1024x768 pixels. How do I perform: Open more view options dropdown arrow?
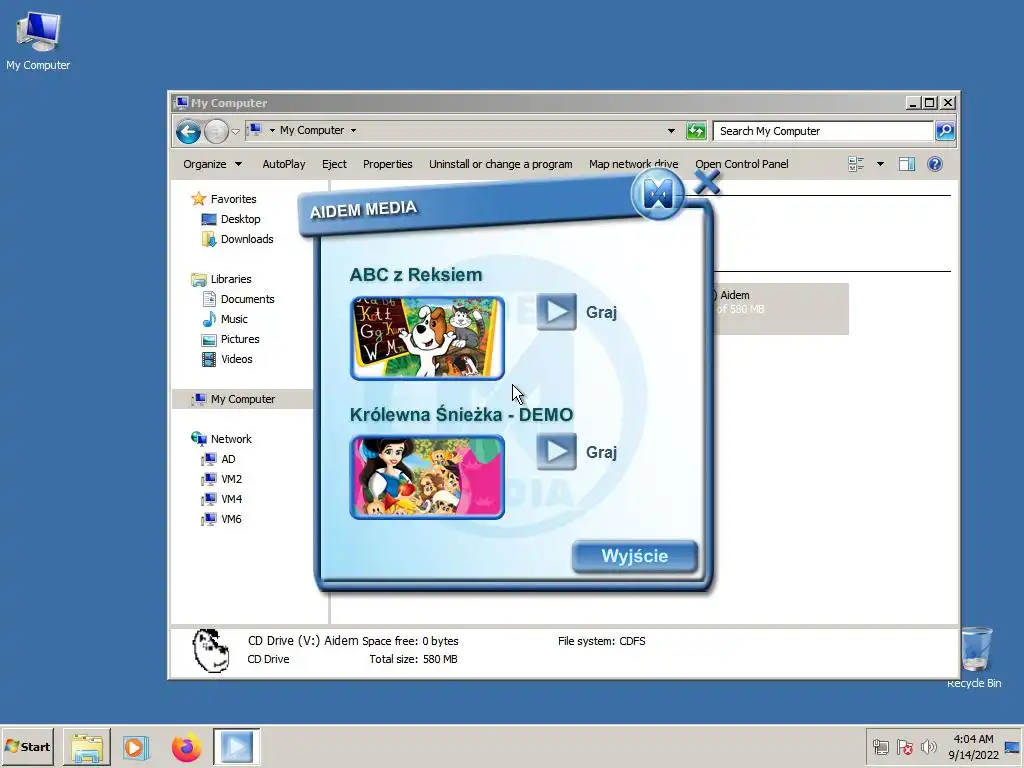(880, 164)
